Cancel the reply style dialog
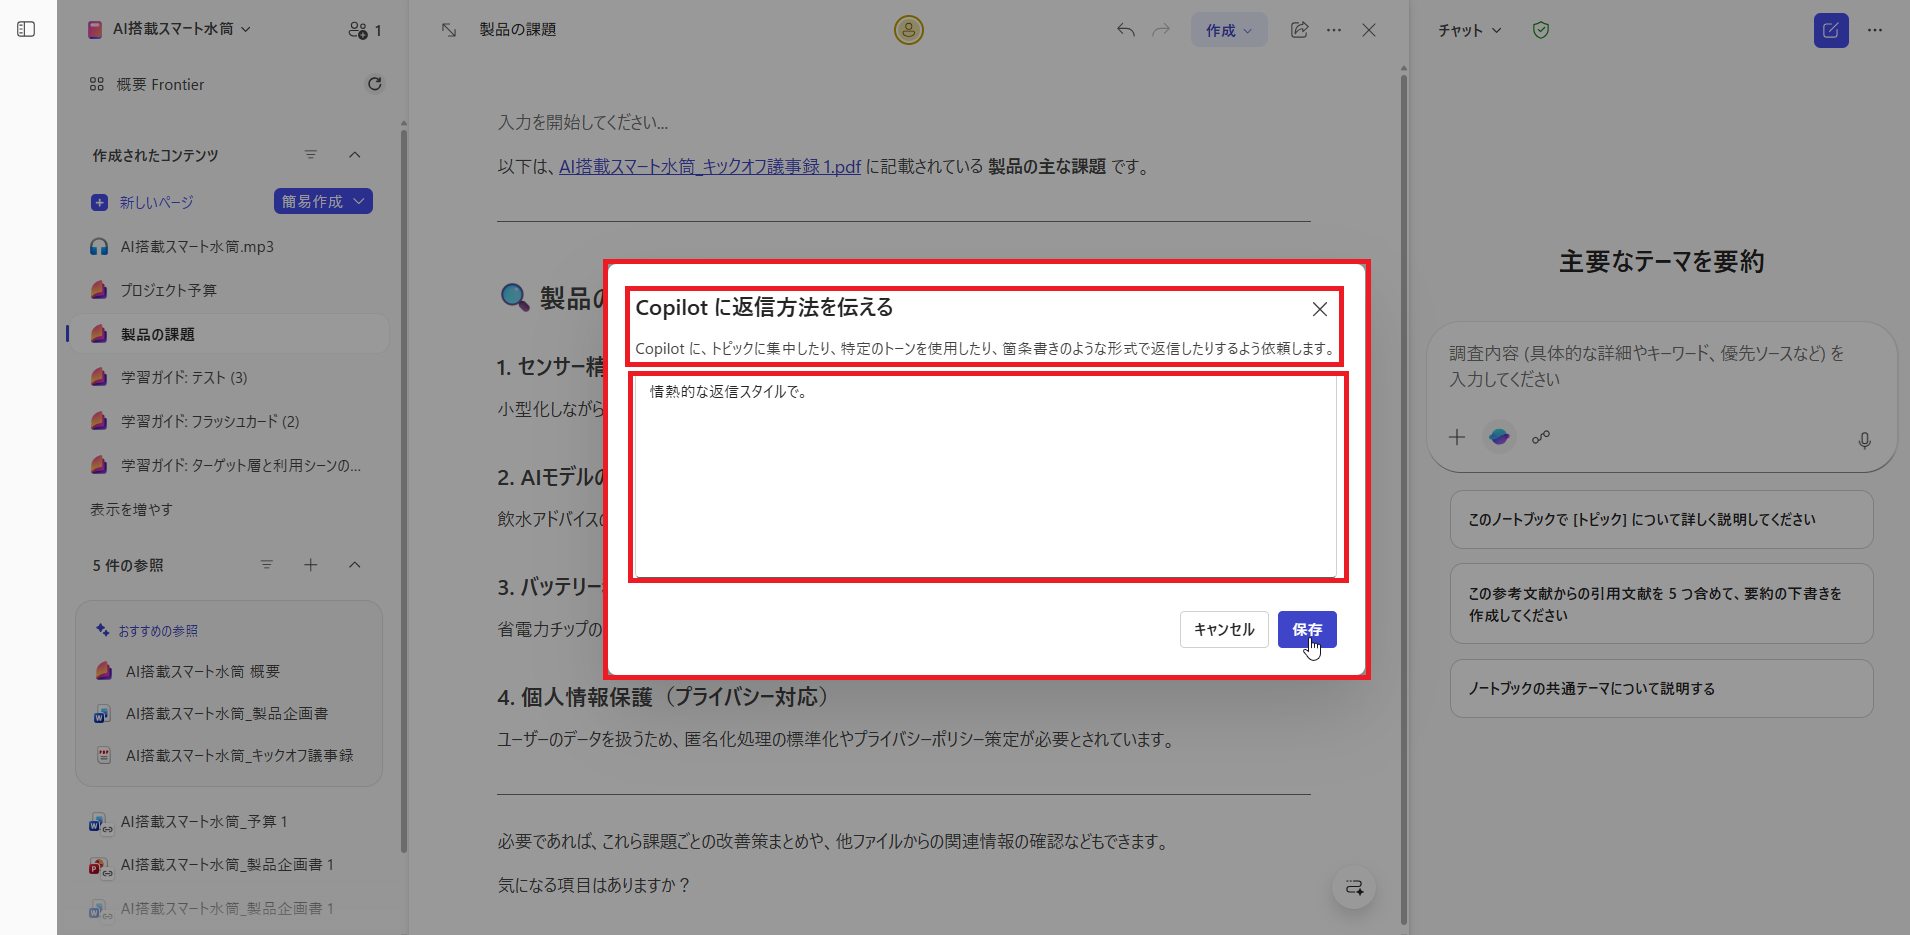 (x=1223, y=629)
